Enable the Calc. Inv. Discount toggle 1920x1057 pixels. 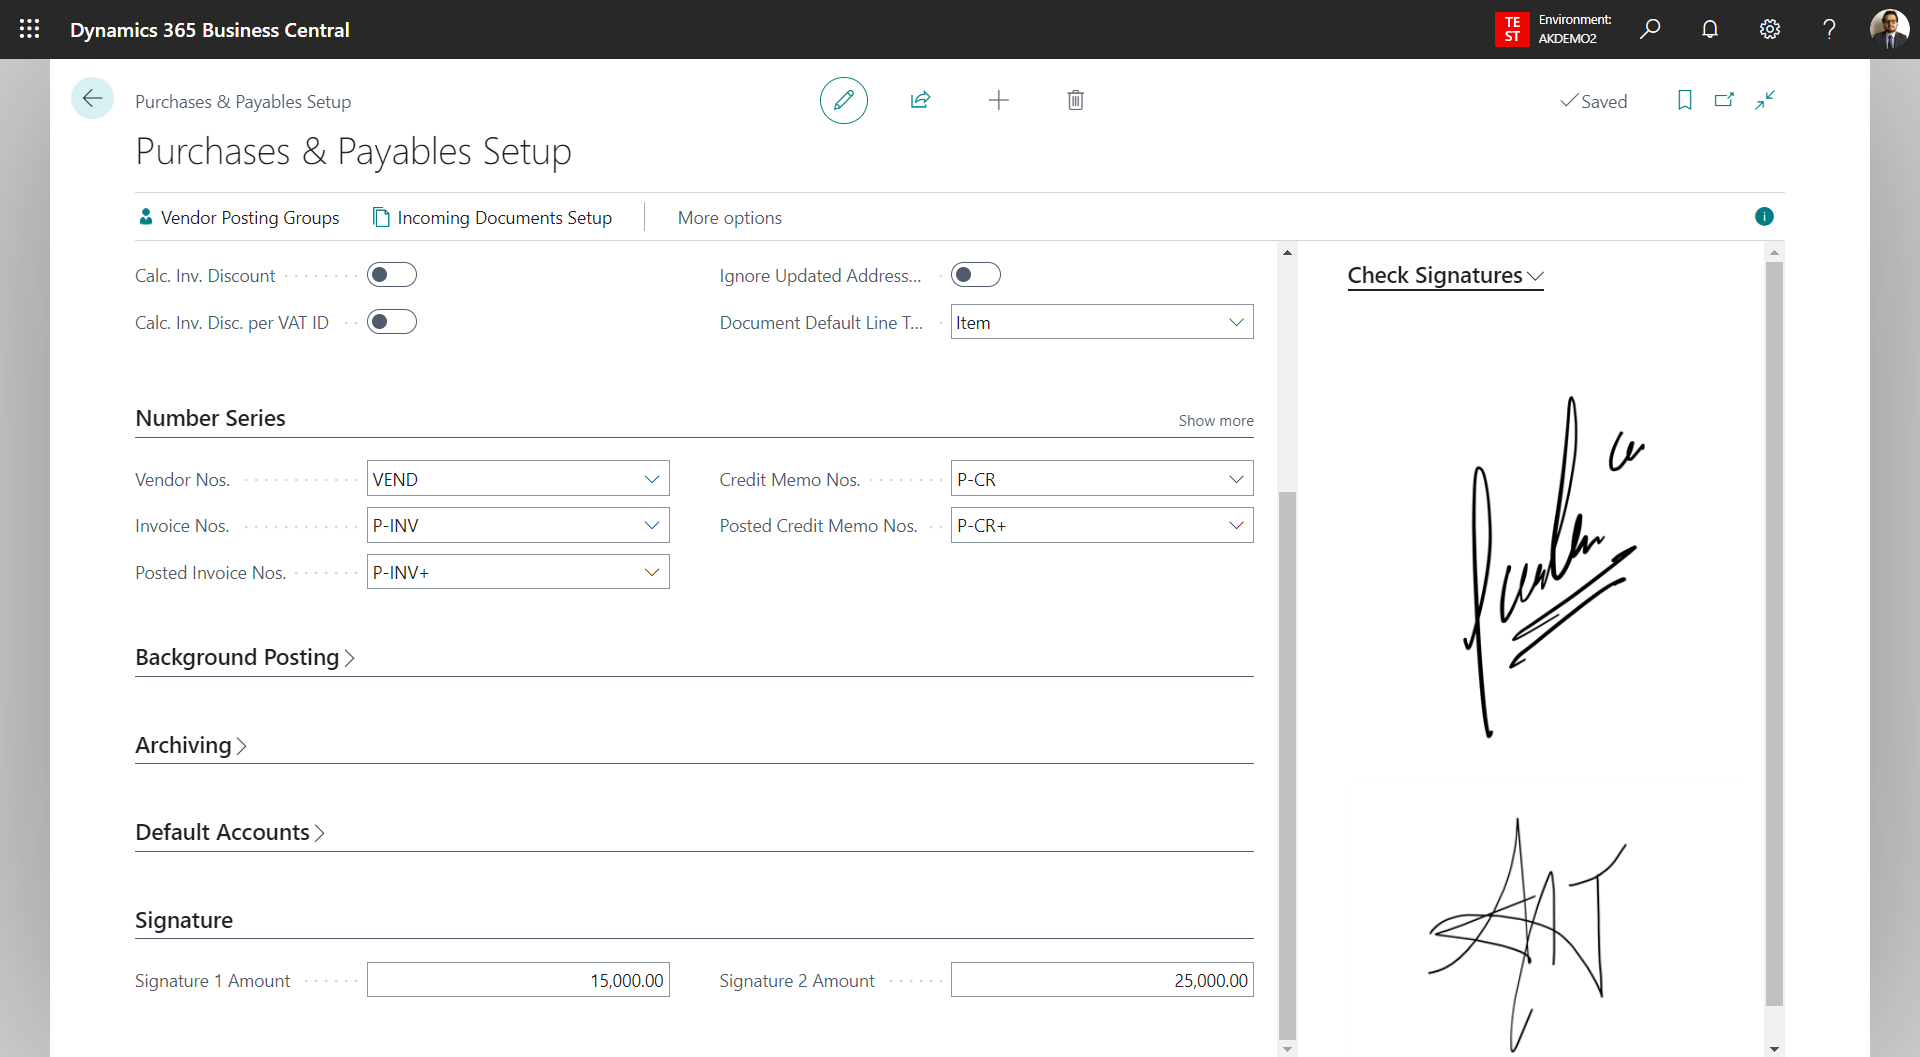pyautogui.click(x=392, y=274)
